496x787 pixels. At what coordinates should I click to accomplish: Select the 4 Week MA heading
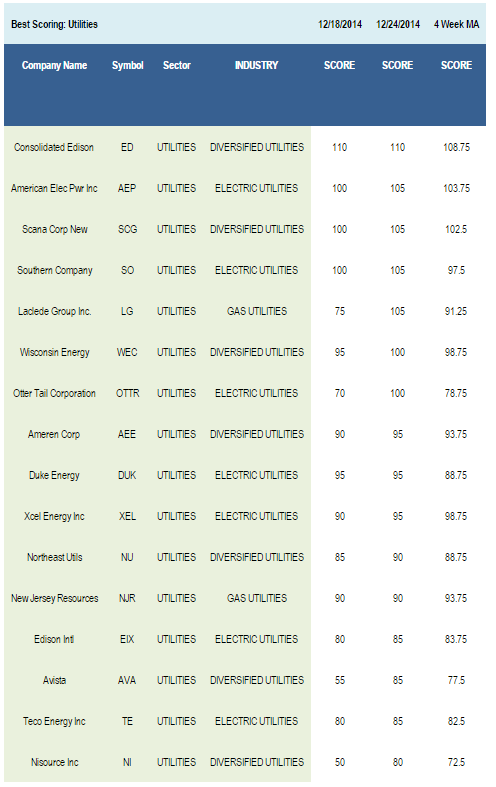click(456, 24)
